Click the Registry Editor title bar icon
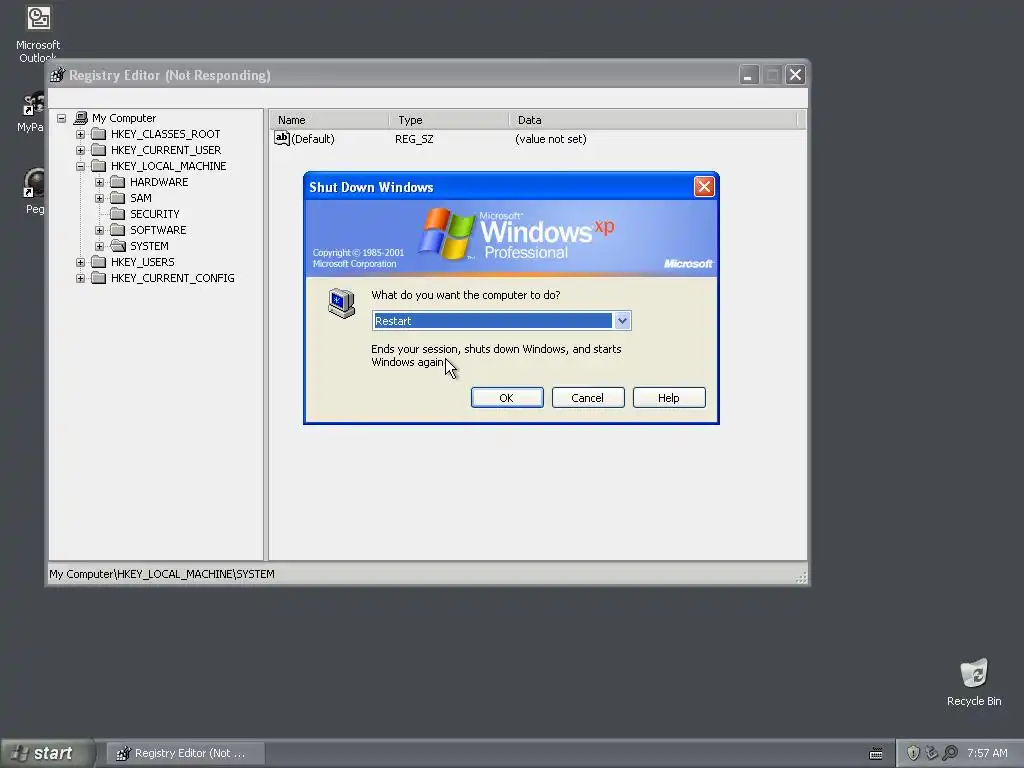This screenshot has height=768, width=1024. [x=58, y=75]
